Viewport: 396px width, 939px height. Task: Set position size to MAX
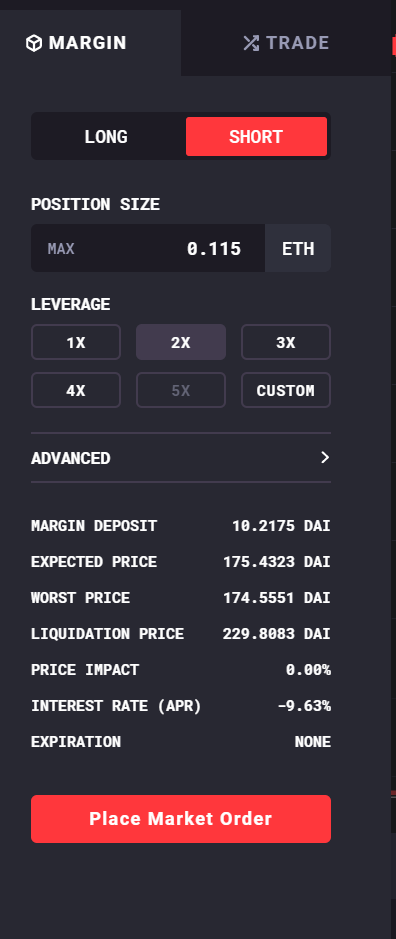point(61,249)
